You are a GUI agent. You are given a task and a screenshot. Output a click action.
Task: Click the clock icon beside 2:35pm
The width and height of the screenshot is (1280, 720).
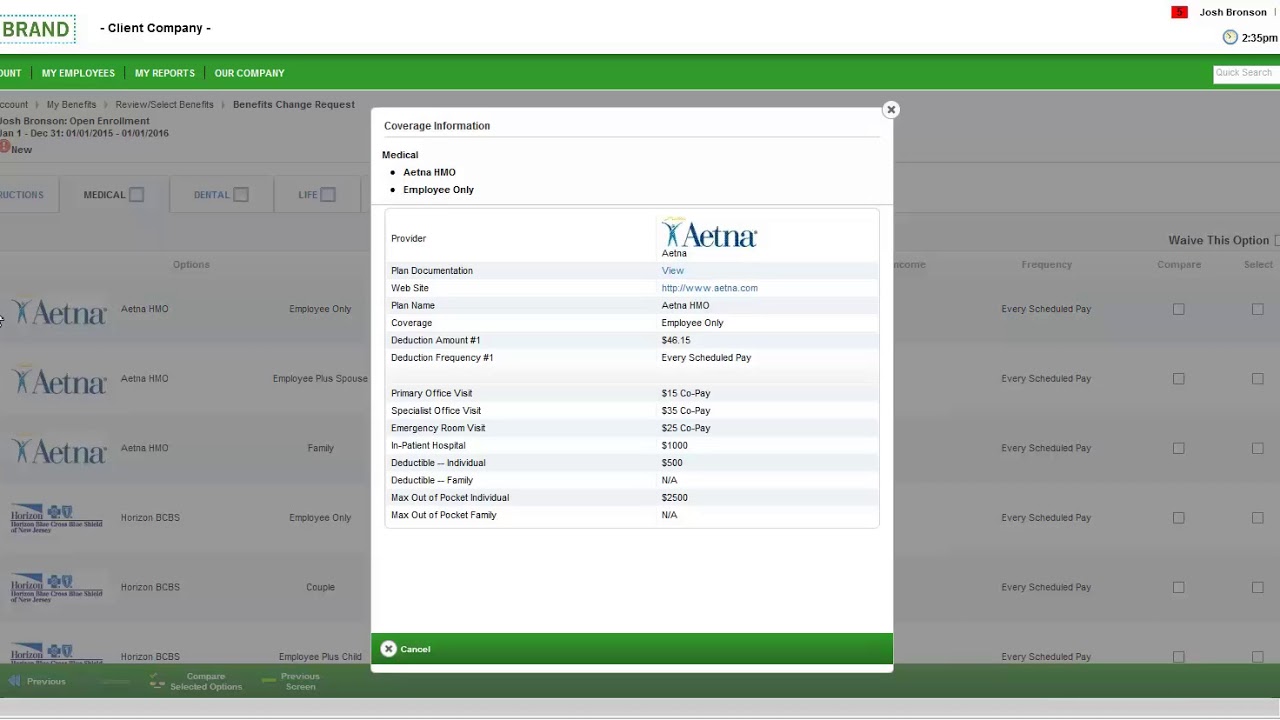coord(1230,37)
